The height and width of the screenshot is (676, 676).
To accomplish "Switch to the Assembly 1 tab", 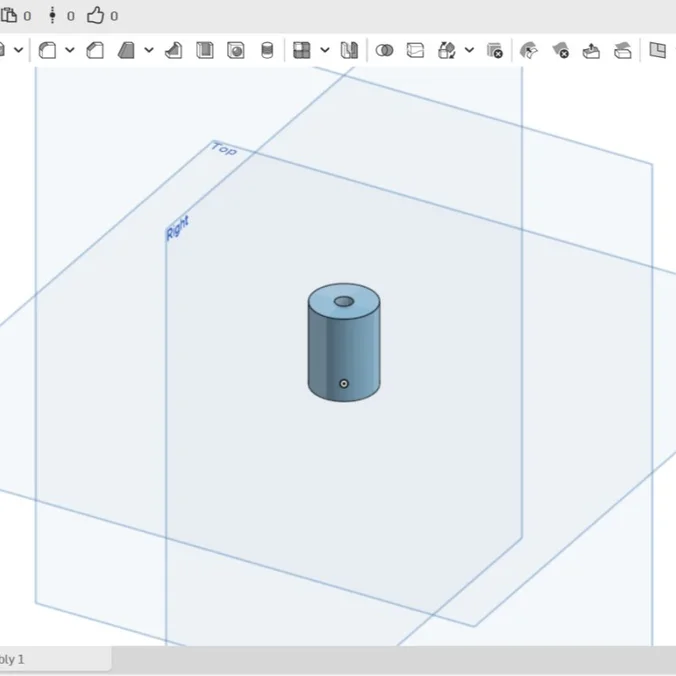I will tap(55, 660).
